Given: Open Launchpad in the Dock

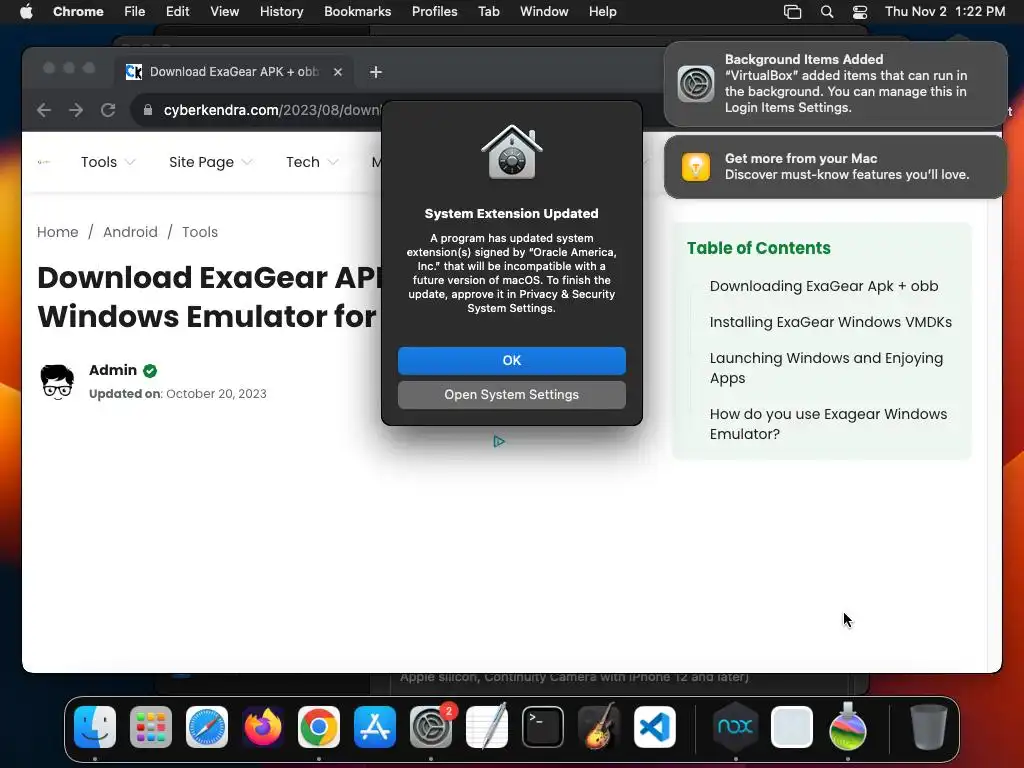Looking at the screenshot, I should pyautogui.click(x=151, y=727).
